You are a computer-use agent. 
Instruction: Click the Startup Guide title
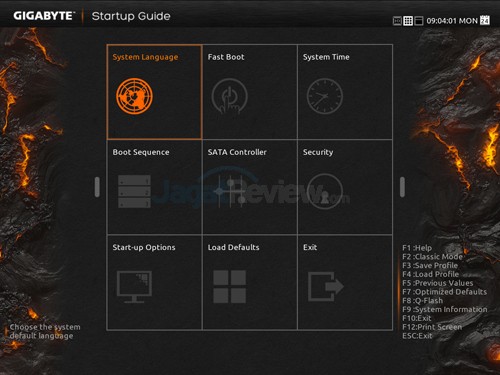pos(131,16)
